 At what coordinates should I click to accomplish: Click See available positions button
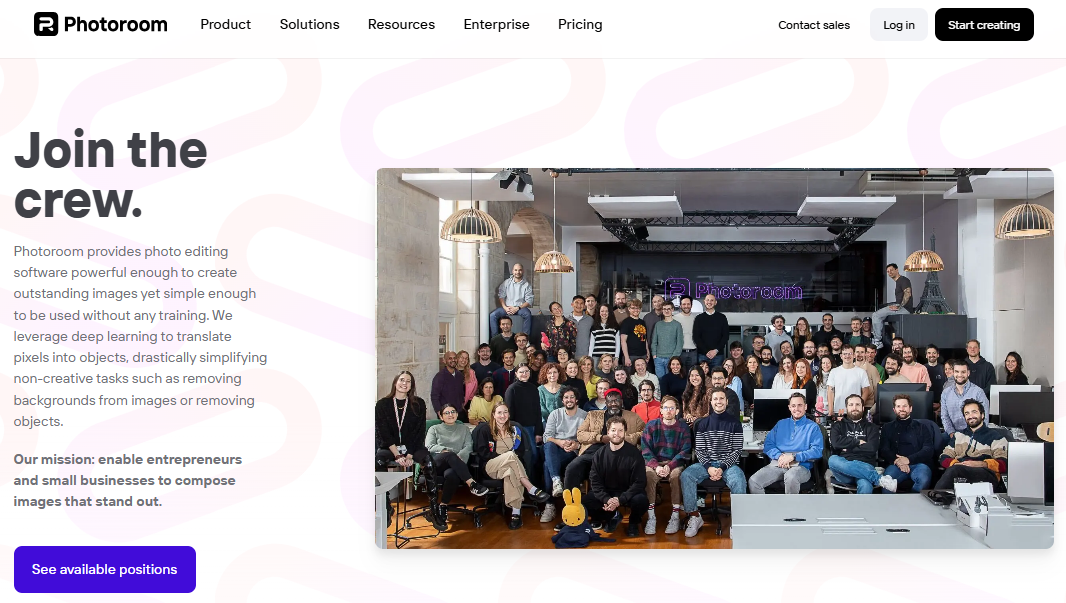[x=105, y=570]
